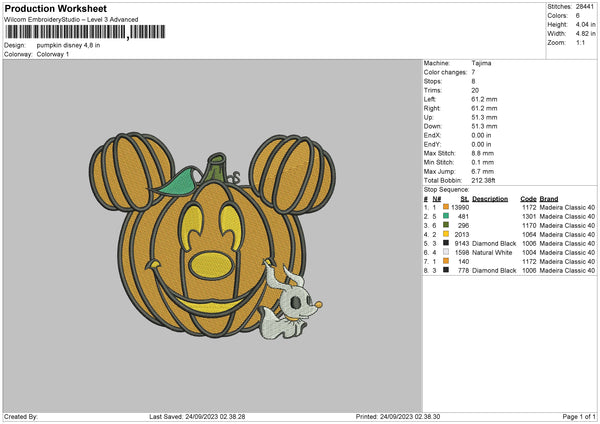Click the 'Last Saved: 24/09/2023' timestamp

pyautogui.click(x=197, y=416)
